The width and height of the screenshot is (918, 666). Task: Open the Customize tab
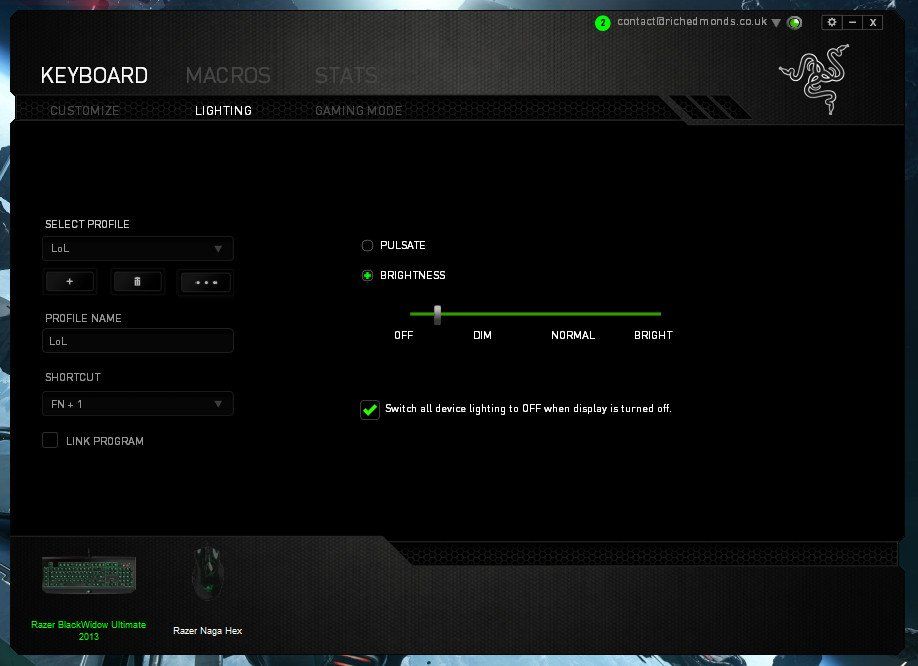(84, 110)
